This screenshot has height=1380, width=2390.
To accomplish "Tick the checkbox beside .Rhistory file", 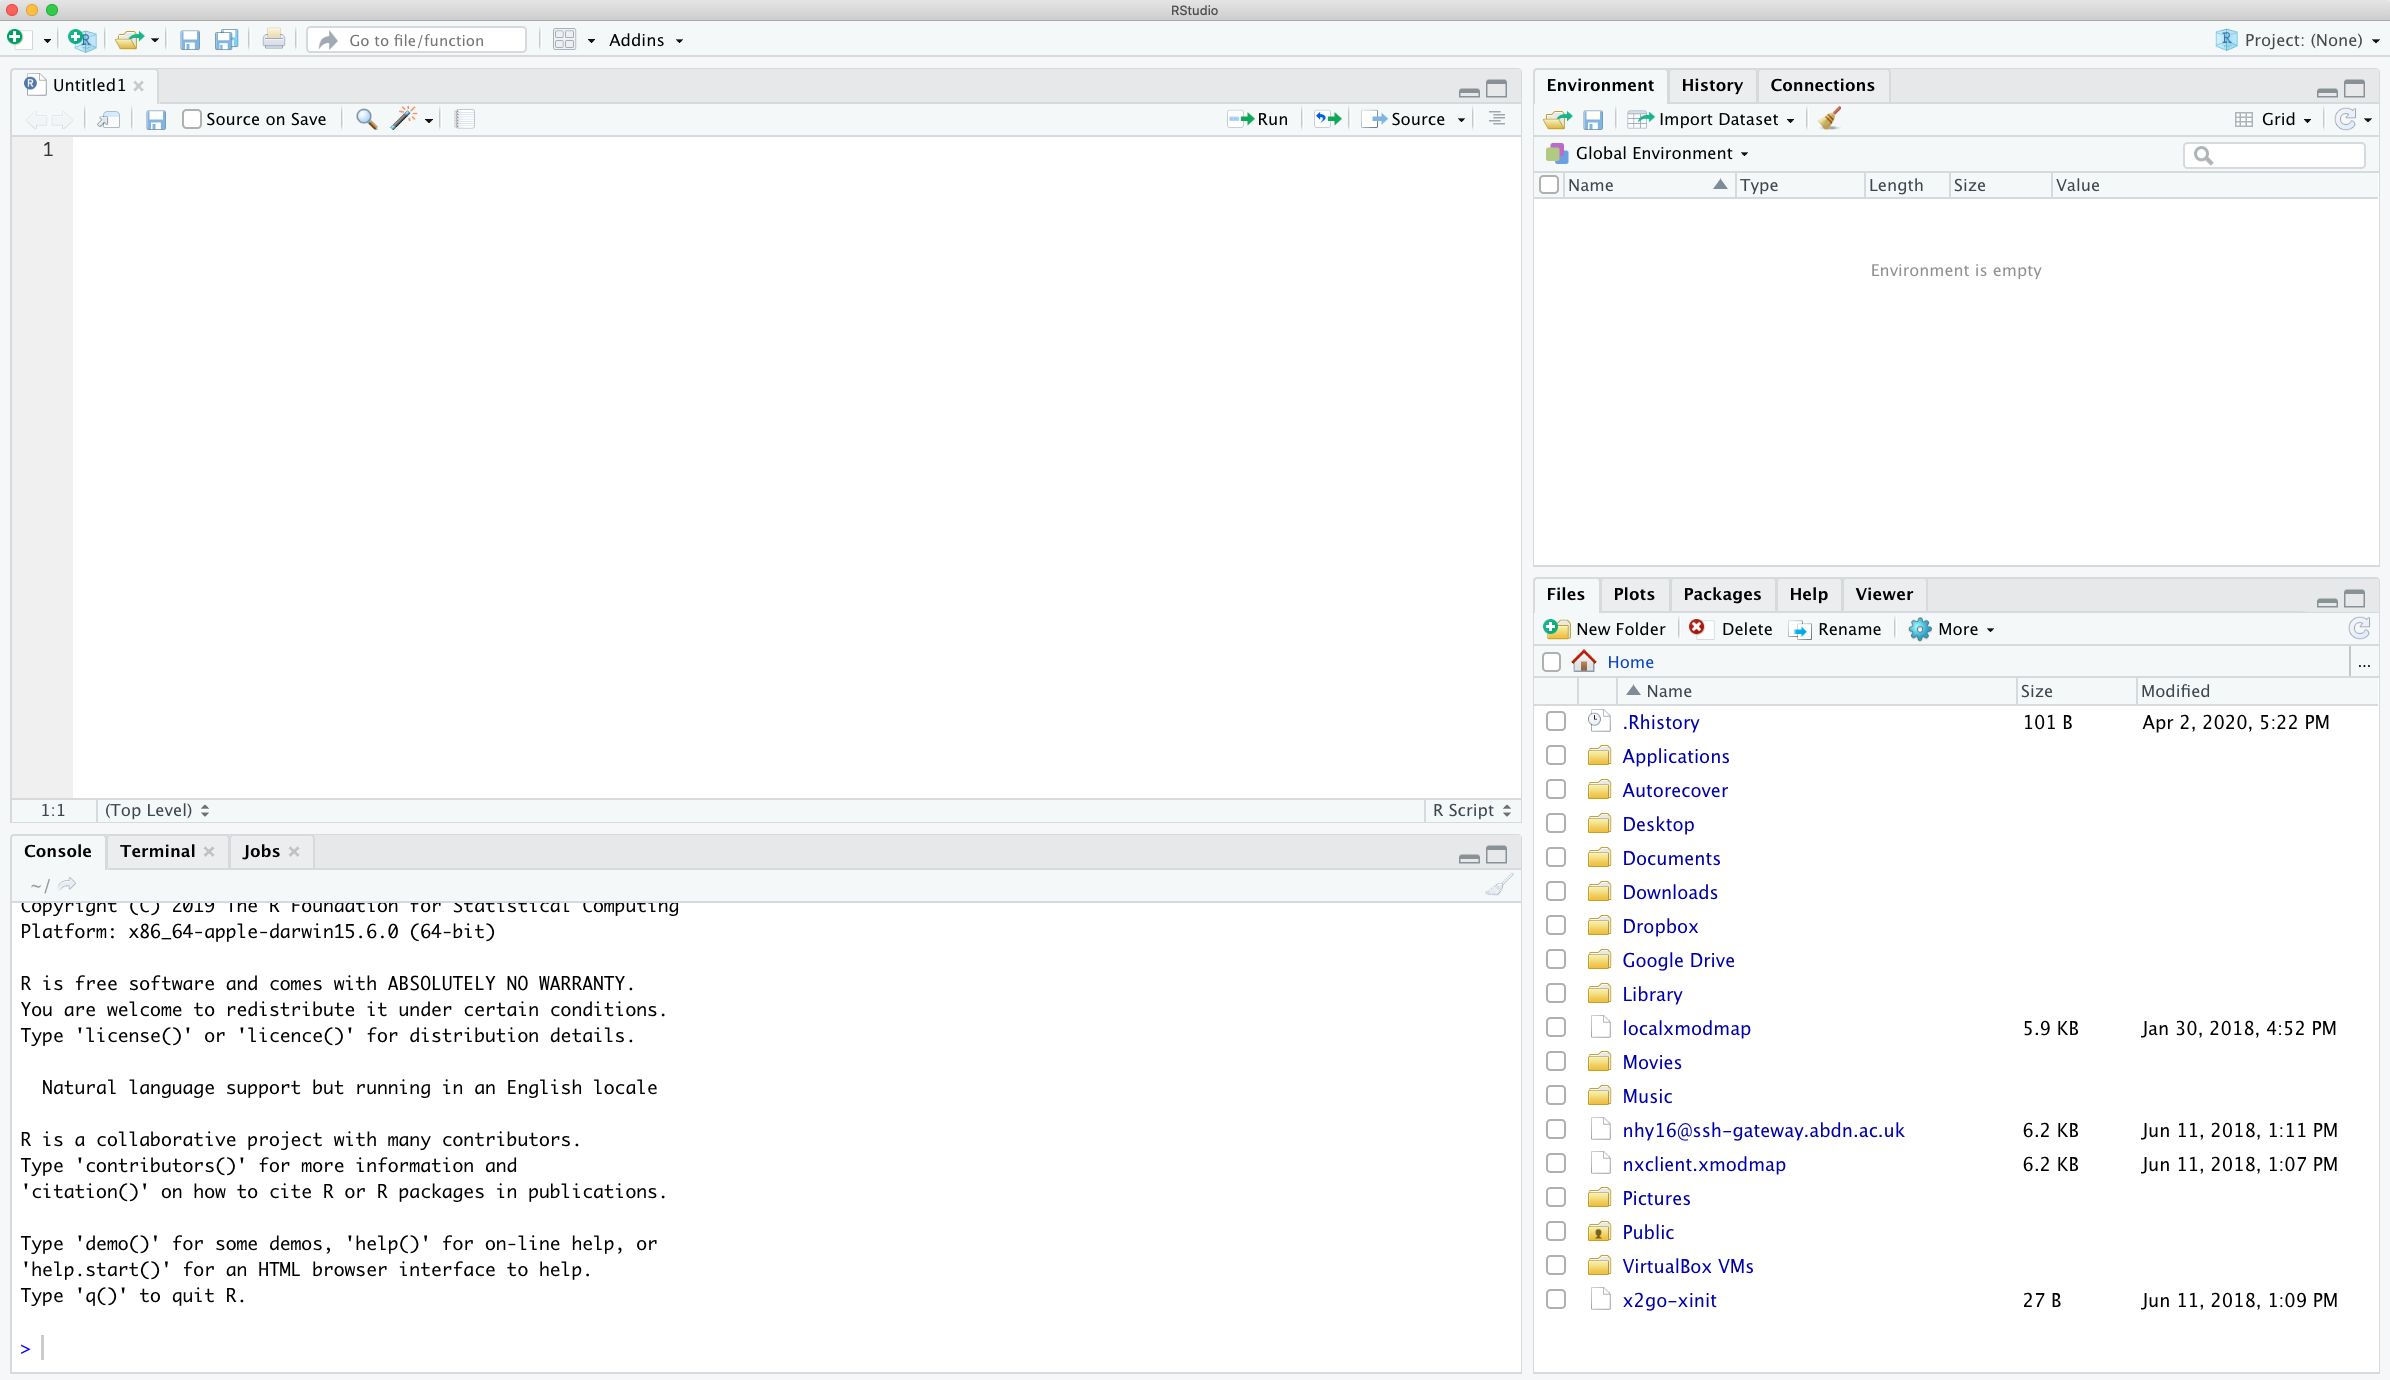I will click(1555, 721).
